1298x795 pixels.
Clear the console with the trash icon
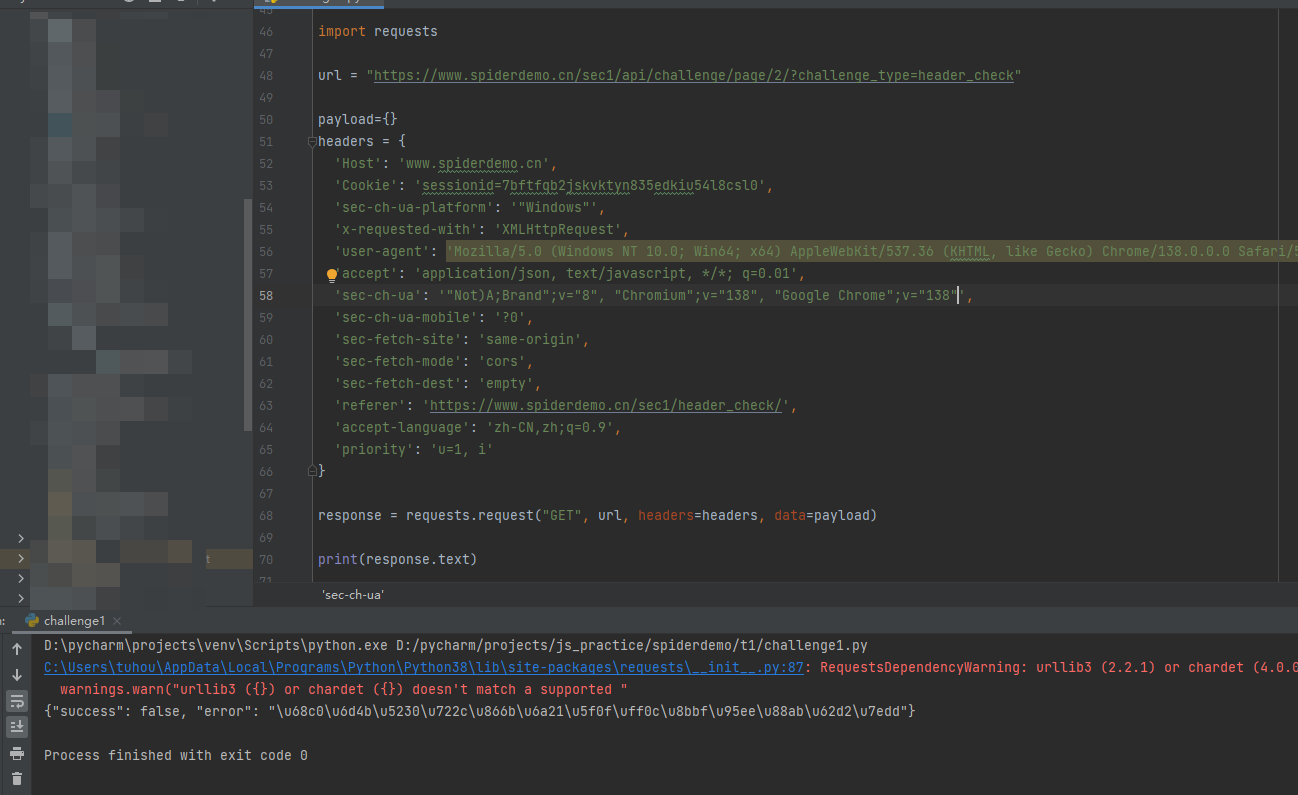coord(17,779)
